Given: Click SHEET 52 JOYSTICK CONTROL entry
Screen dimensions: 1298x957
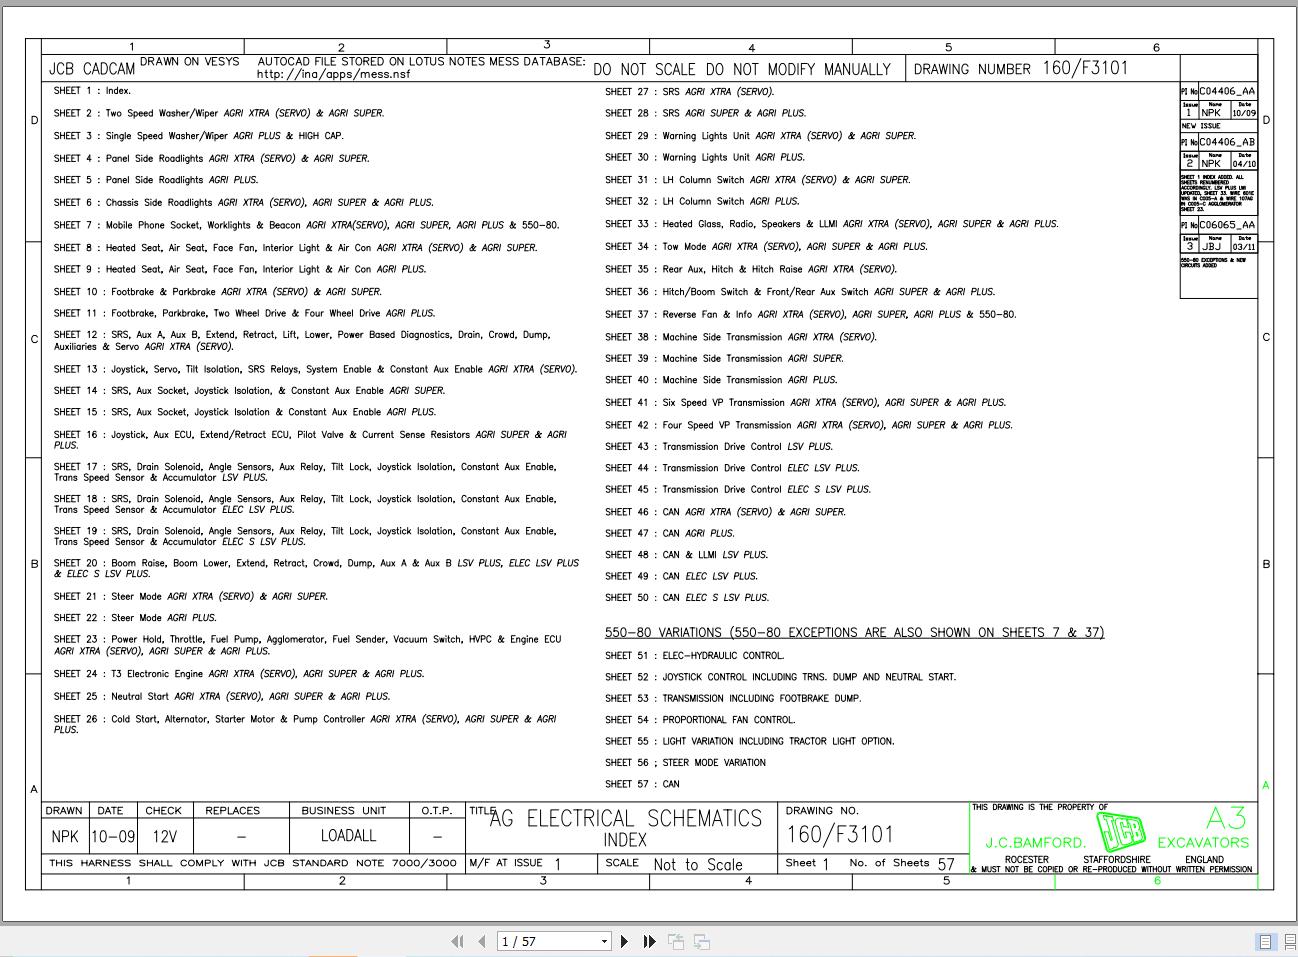Looking at the screenshot, I should tap(781, 677).
